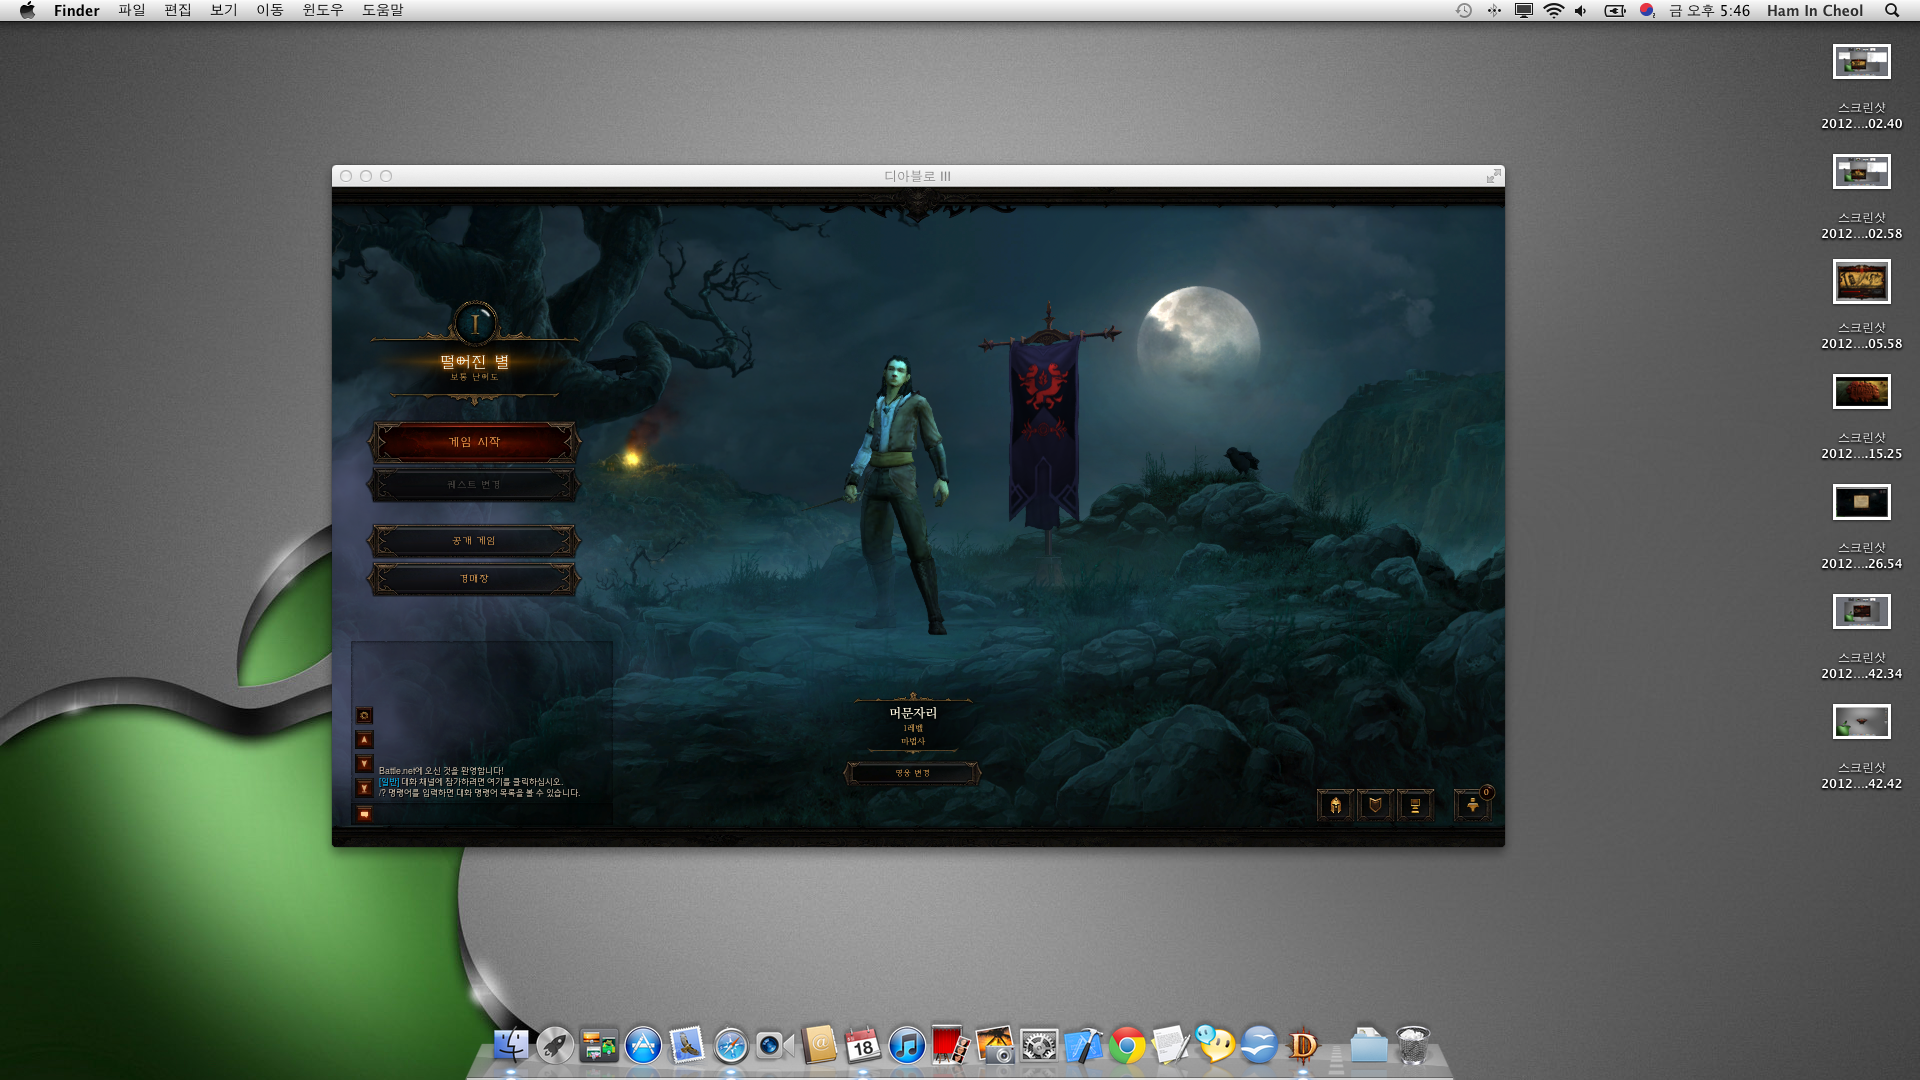Open Mission Control in the Dock

[x=599, y=1045]
